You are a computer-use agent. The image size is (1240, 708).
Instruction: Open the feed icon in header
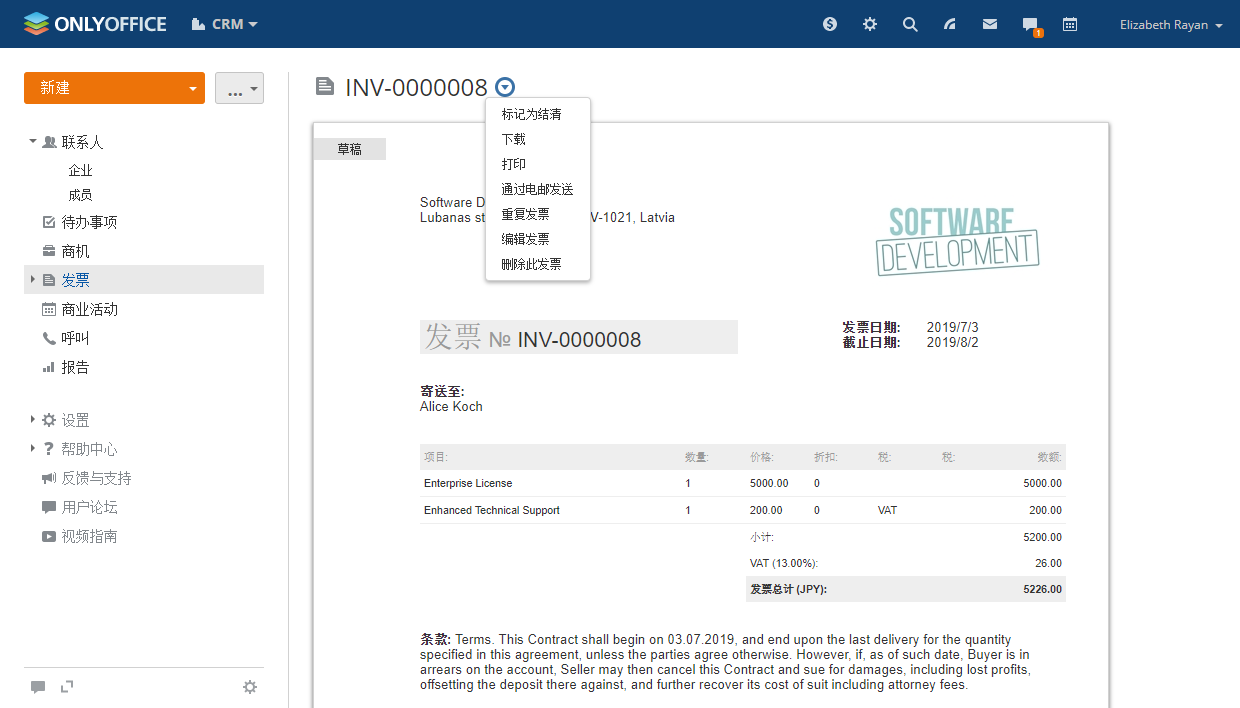click(950, 24)
